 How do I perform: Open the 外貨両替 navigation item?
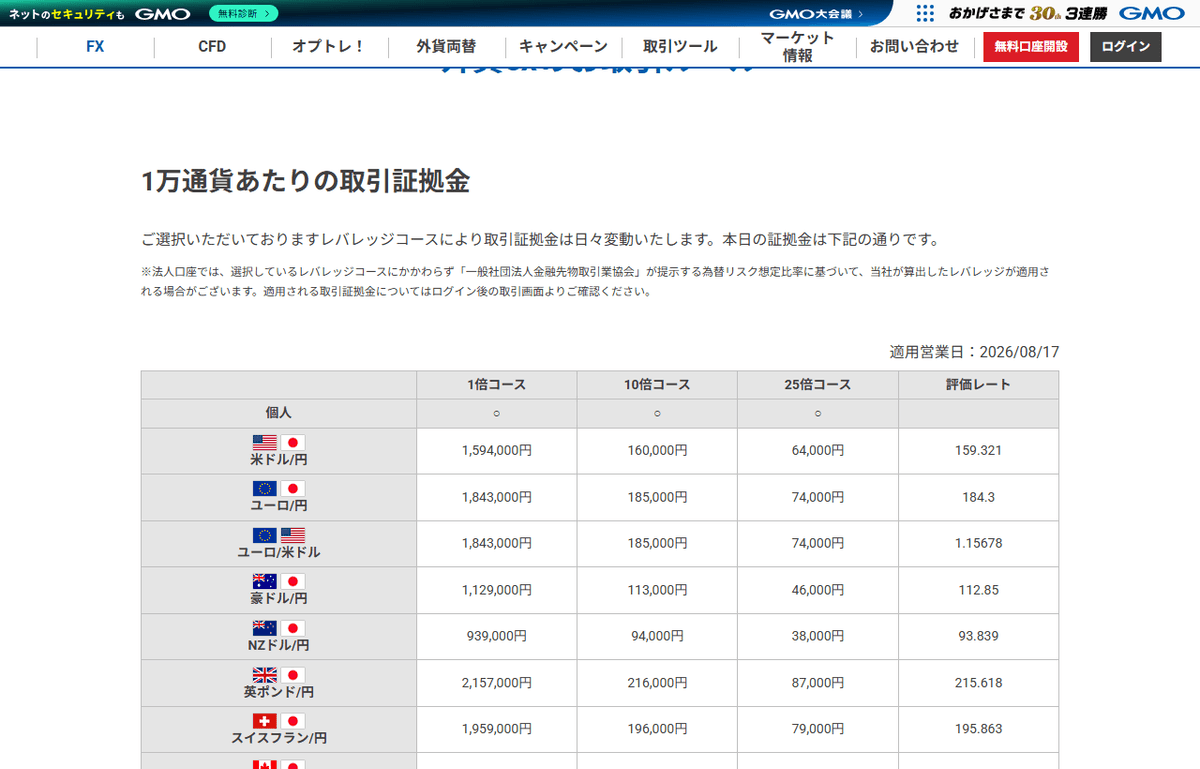[x=446, y=47]
